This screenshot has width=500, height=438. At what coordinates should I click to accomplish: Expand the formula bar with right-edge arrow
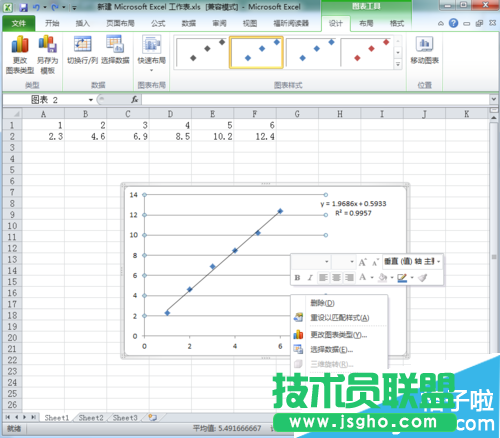494,99
